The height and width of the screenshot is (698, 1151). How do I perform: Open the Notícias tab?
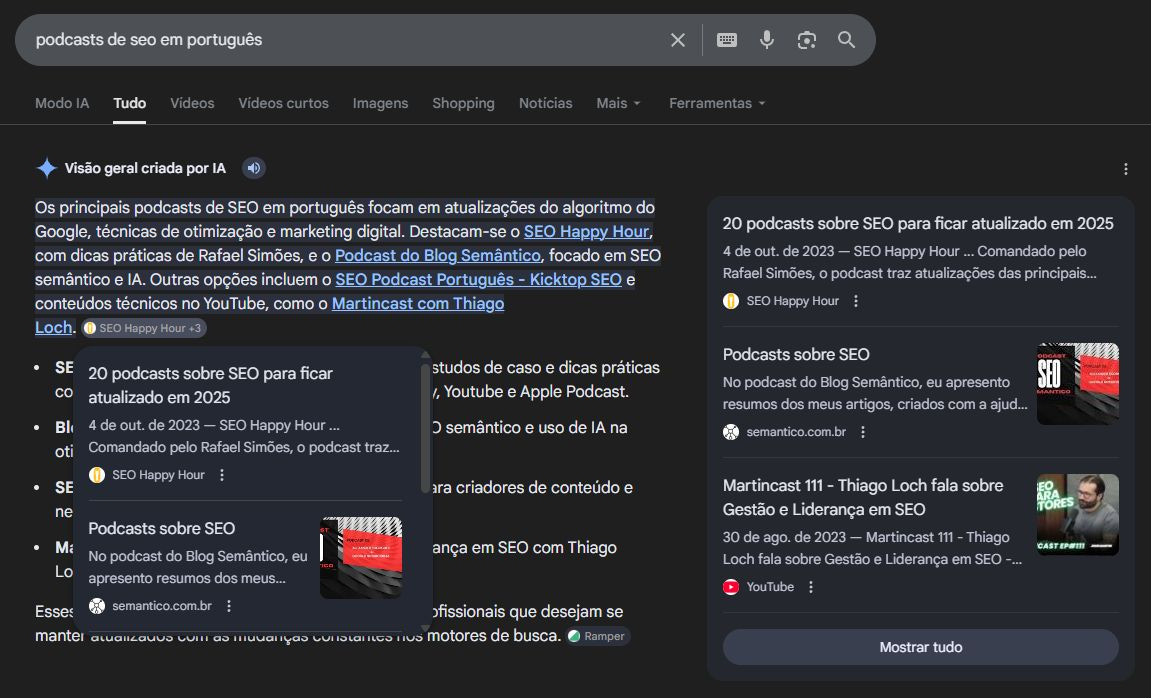(x=545, y=103)
